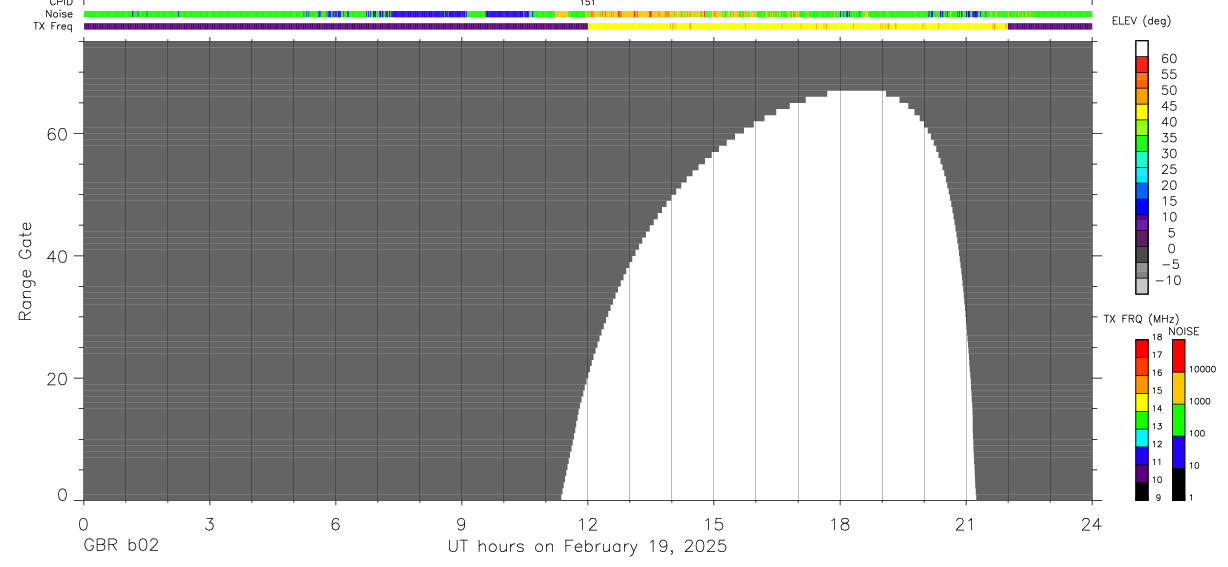The height and width of the screenshot is (567, 1228).
Task: Click the 'Noise' strip label at top left
Action: pos(60,14)
